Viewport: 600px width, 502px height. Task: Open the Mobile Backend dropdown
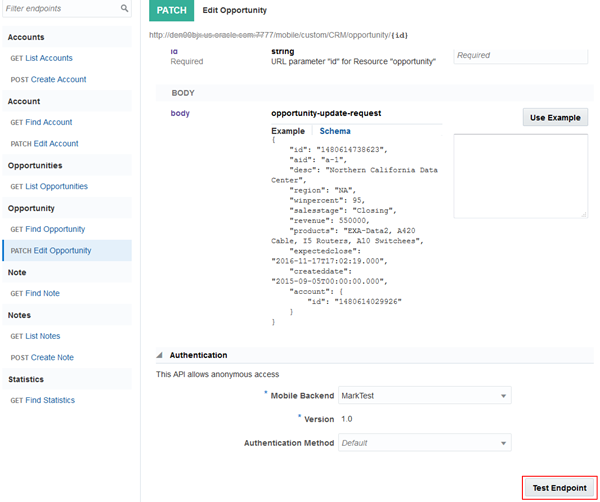[x=424, y=395]
